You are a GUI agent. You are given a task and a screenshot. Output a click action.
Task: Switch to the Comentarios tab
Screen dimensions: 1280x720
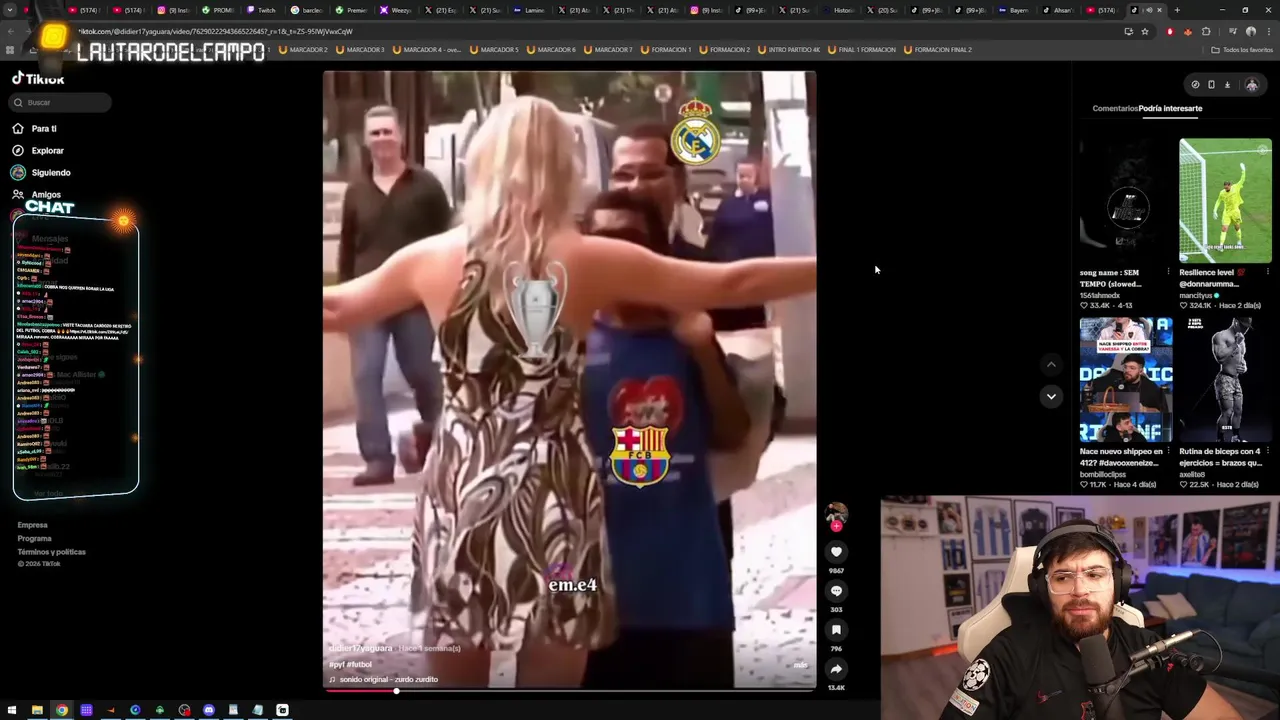[1114, 108]
